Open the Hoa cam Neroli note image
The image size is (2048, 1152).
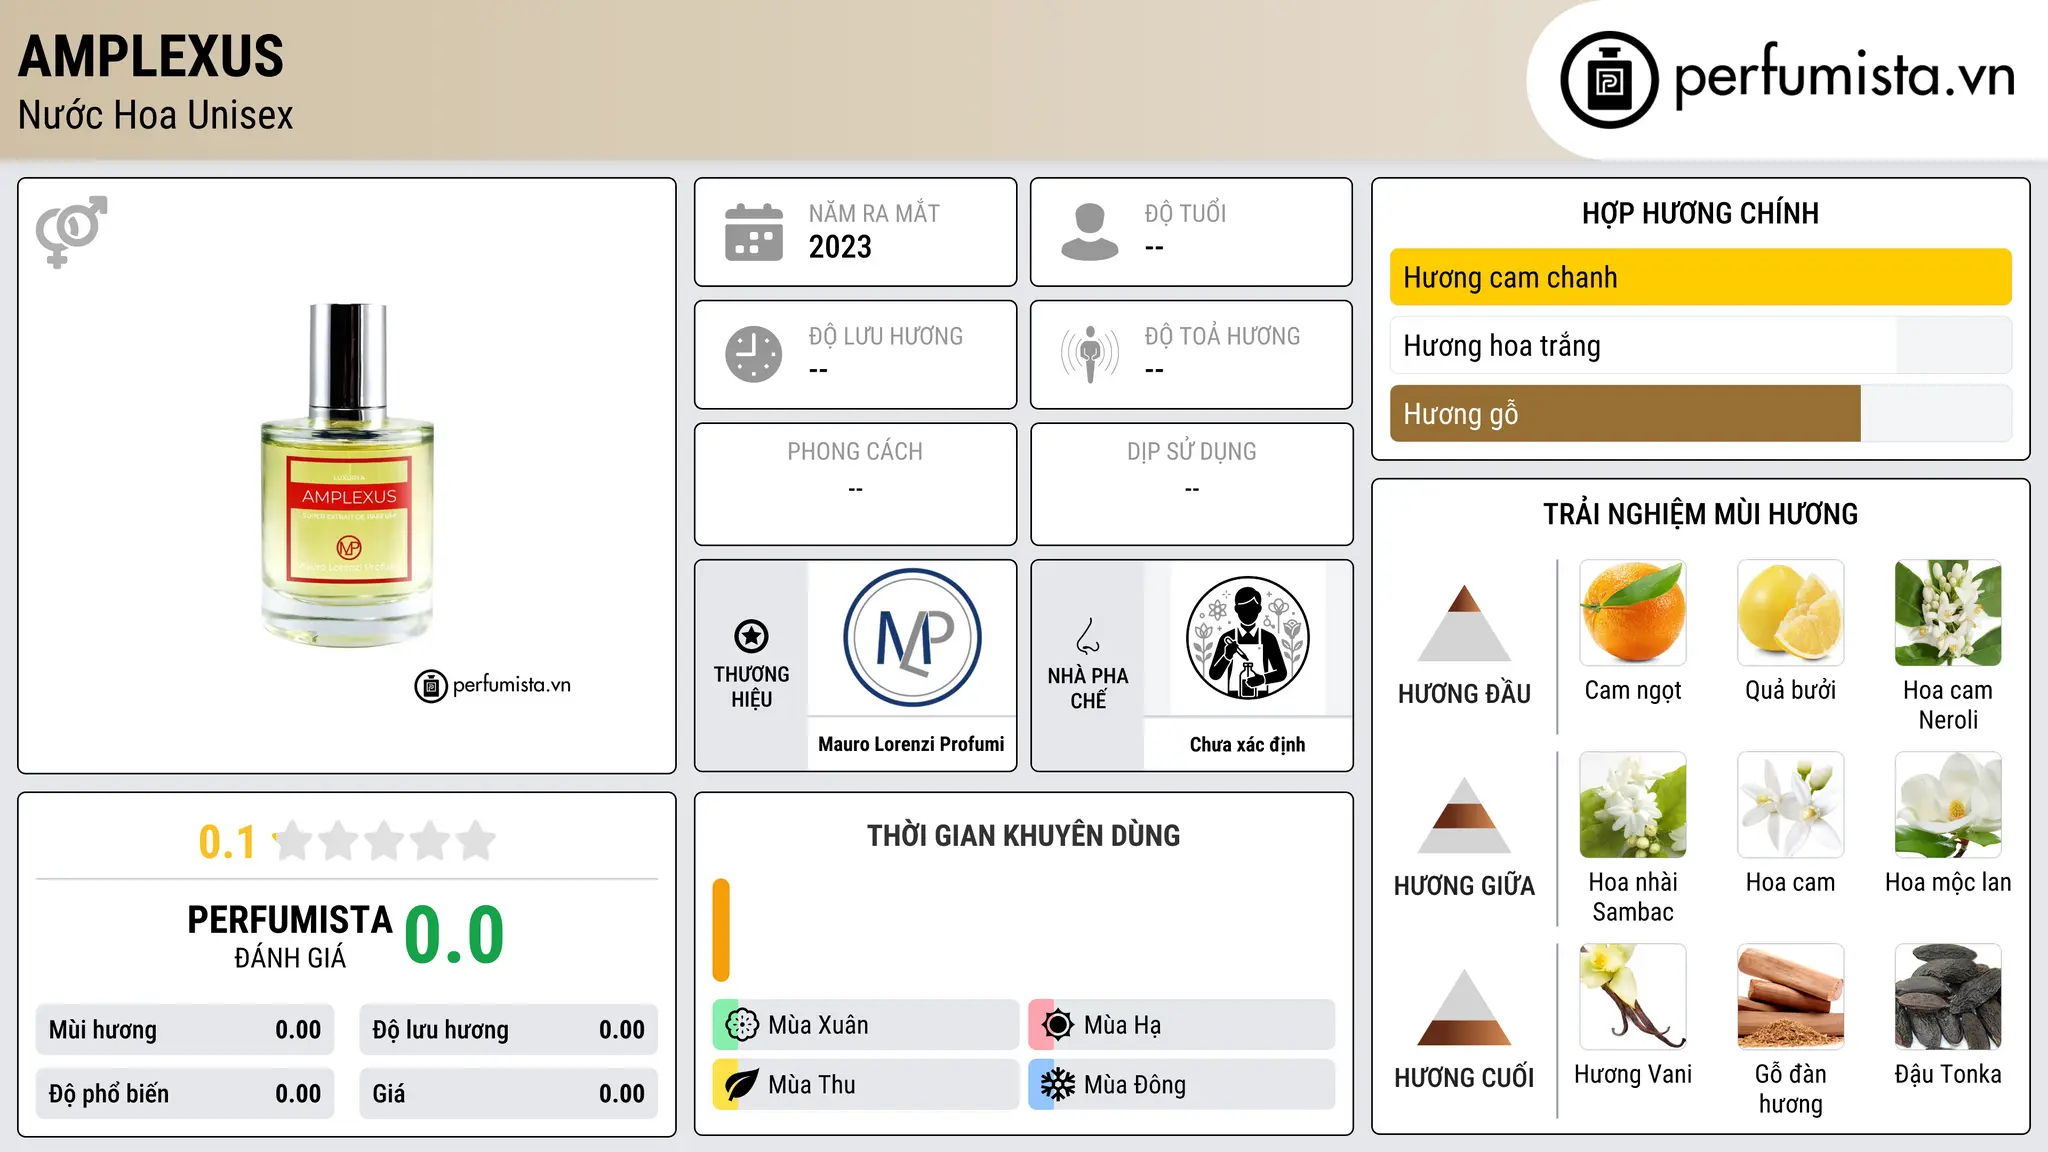pyautogui.click(x=1948, y=613)
